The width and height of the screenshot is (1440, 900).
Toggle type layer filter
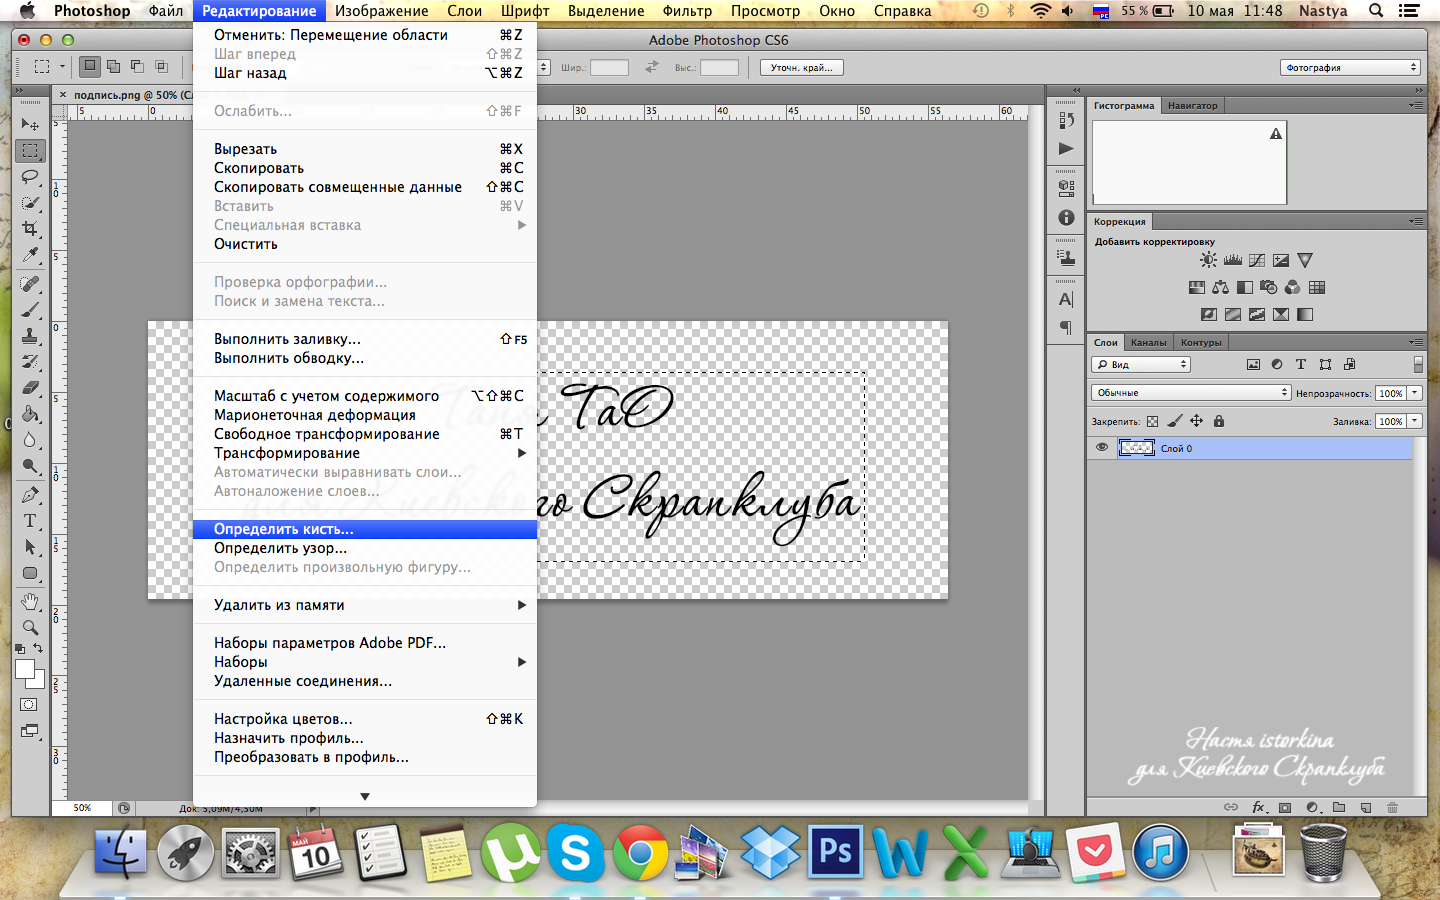pos(1301,365)
